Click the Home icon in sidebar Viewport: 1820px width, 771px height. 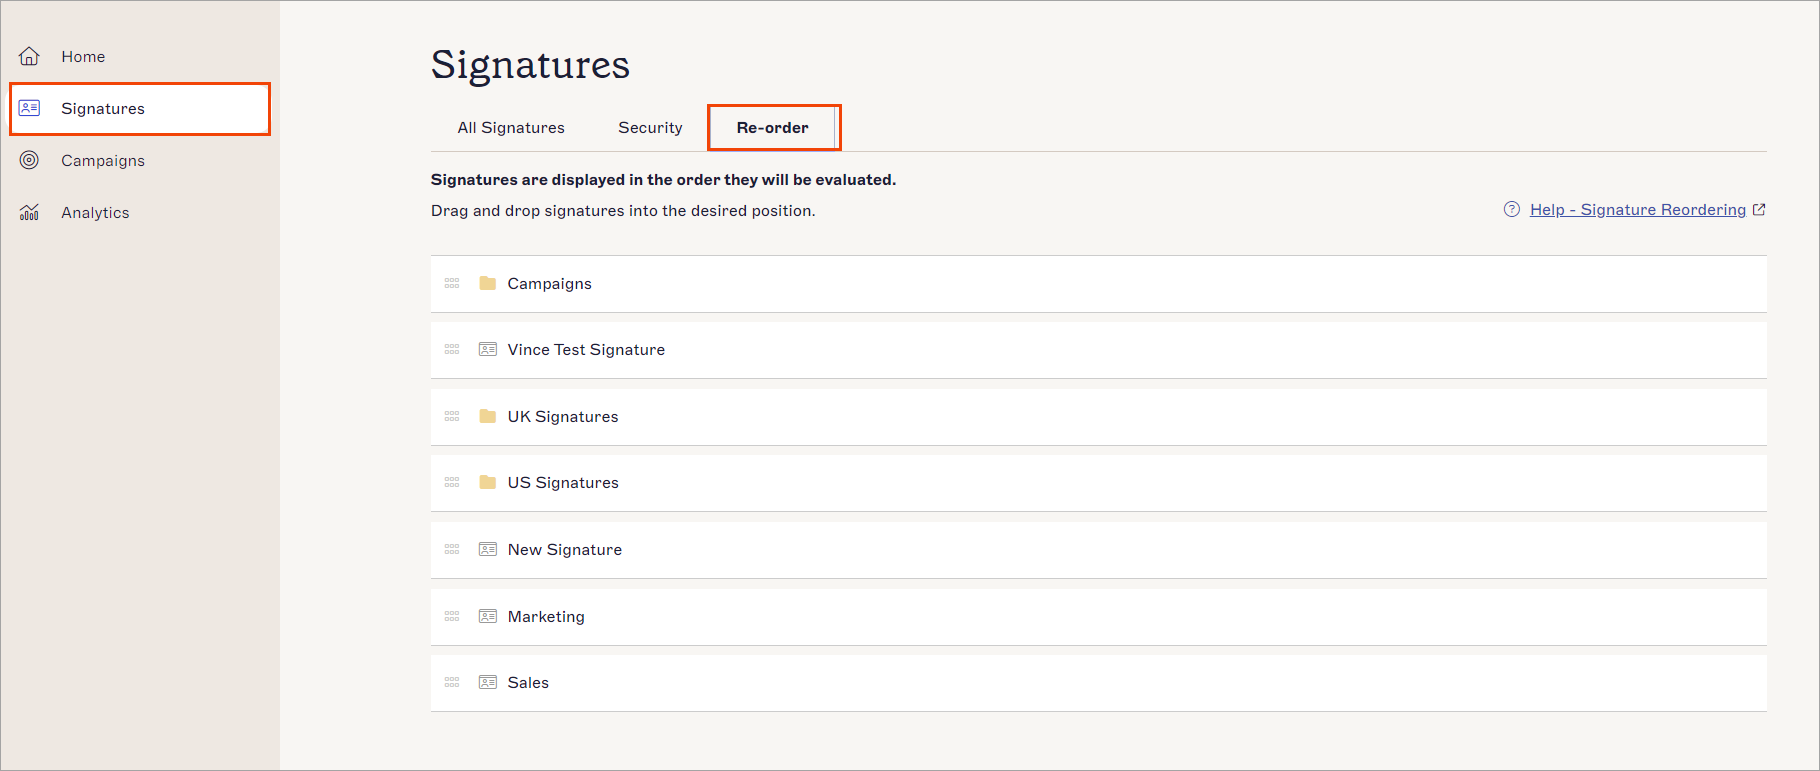point(30,56)
